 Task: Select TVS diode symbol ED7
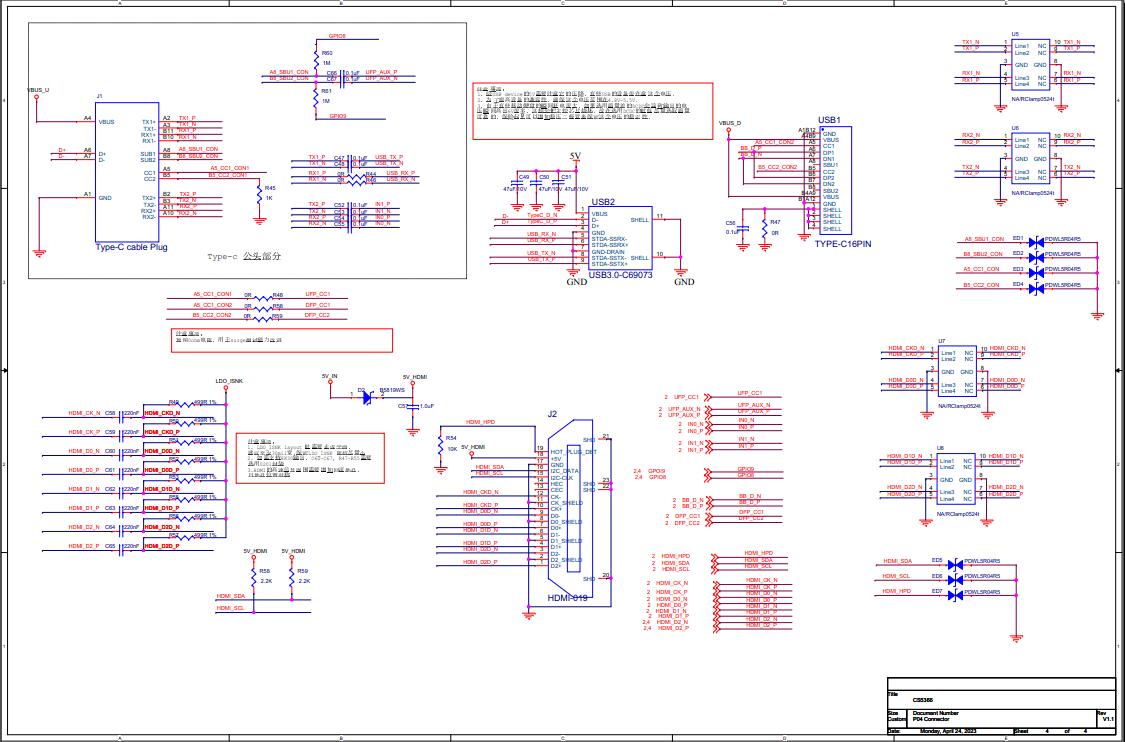pos(955,596)
